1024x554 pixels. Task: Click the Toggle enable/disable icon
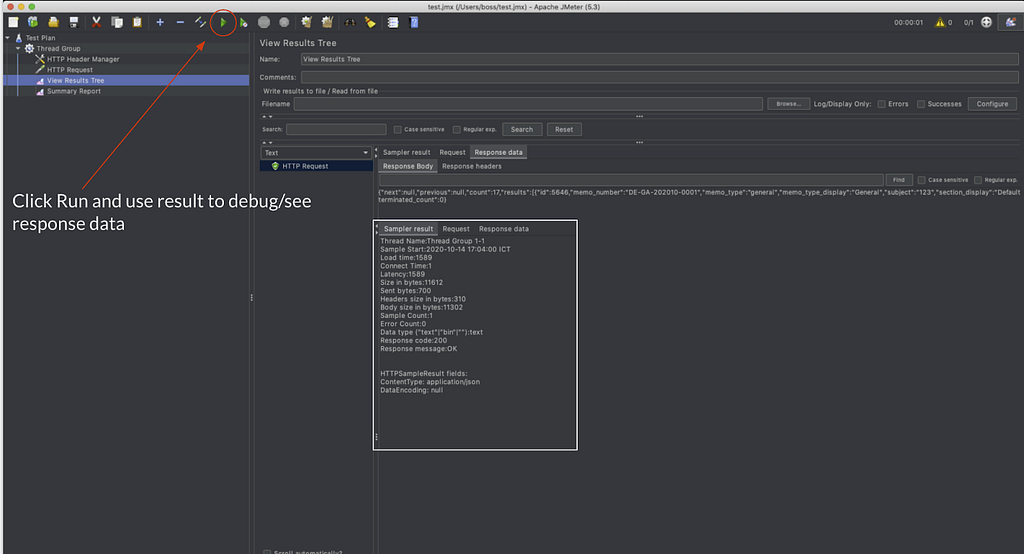point(200,22)
